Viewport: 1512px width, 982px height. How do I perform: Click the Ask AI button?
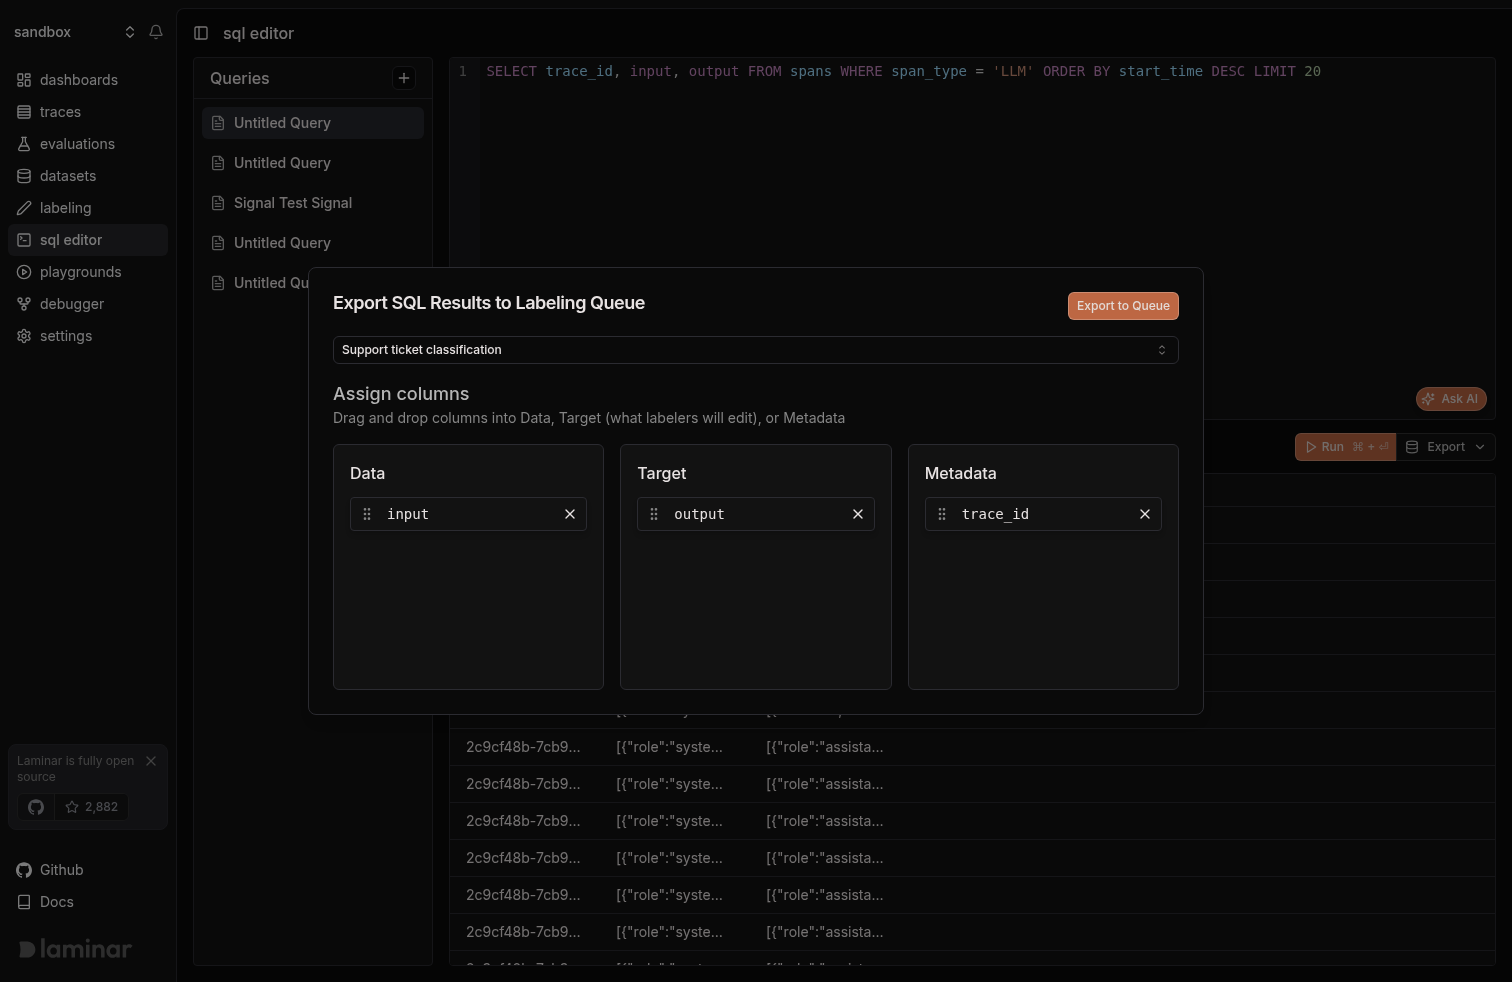pyautogui.click(x=1451, y=399)
